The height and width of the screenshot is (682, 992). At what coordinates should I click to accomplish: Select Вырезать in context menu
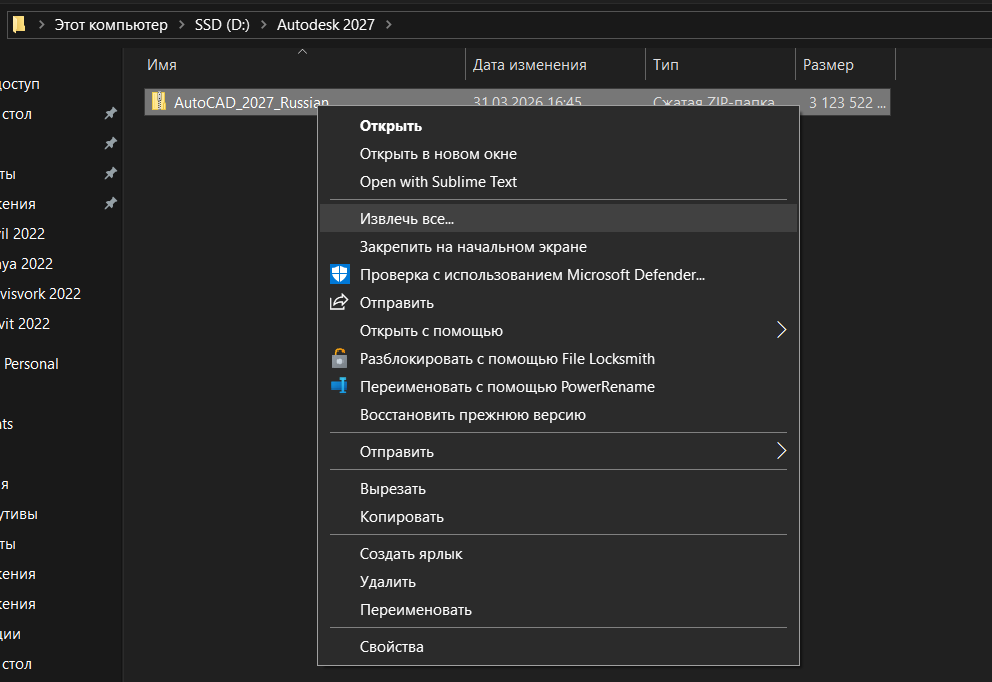[393, 489]
